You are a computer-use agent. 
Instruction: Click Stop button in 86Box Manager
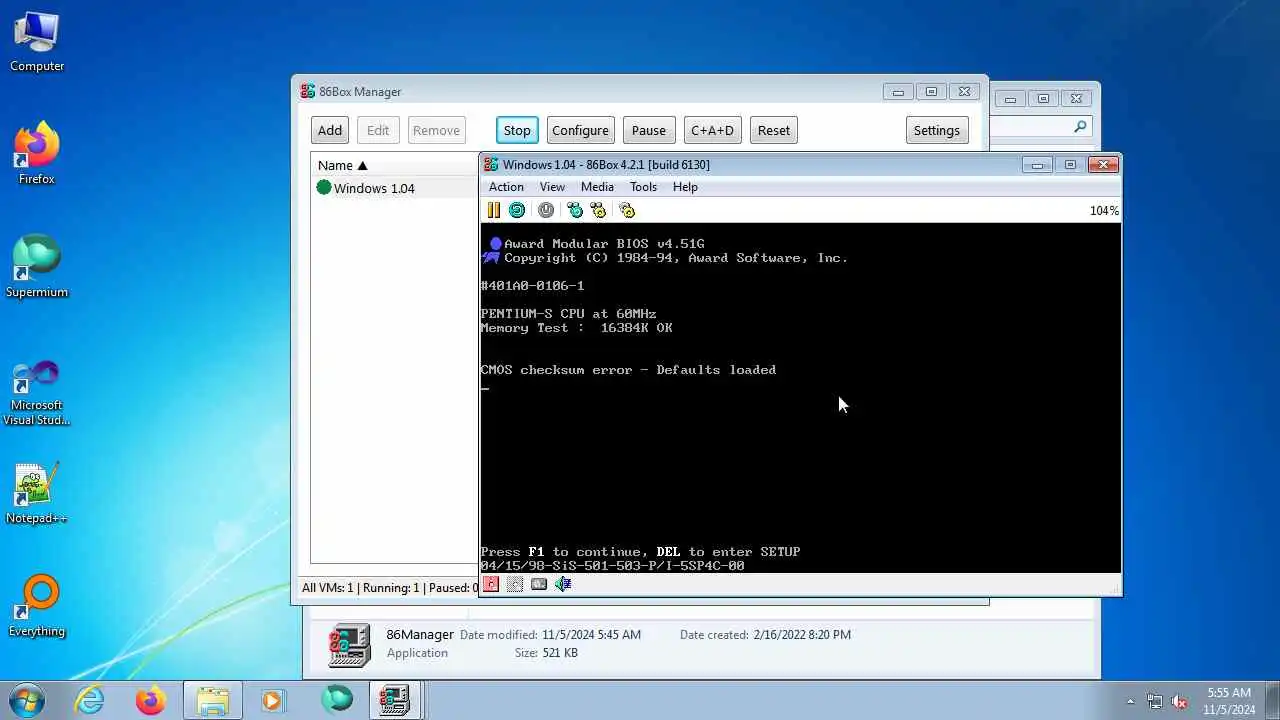click(x=517, y=130)
